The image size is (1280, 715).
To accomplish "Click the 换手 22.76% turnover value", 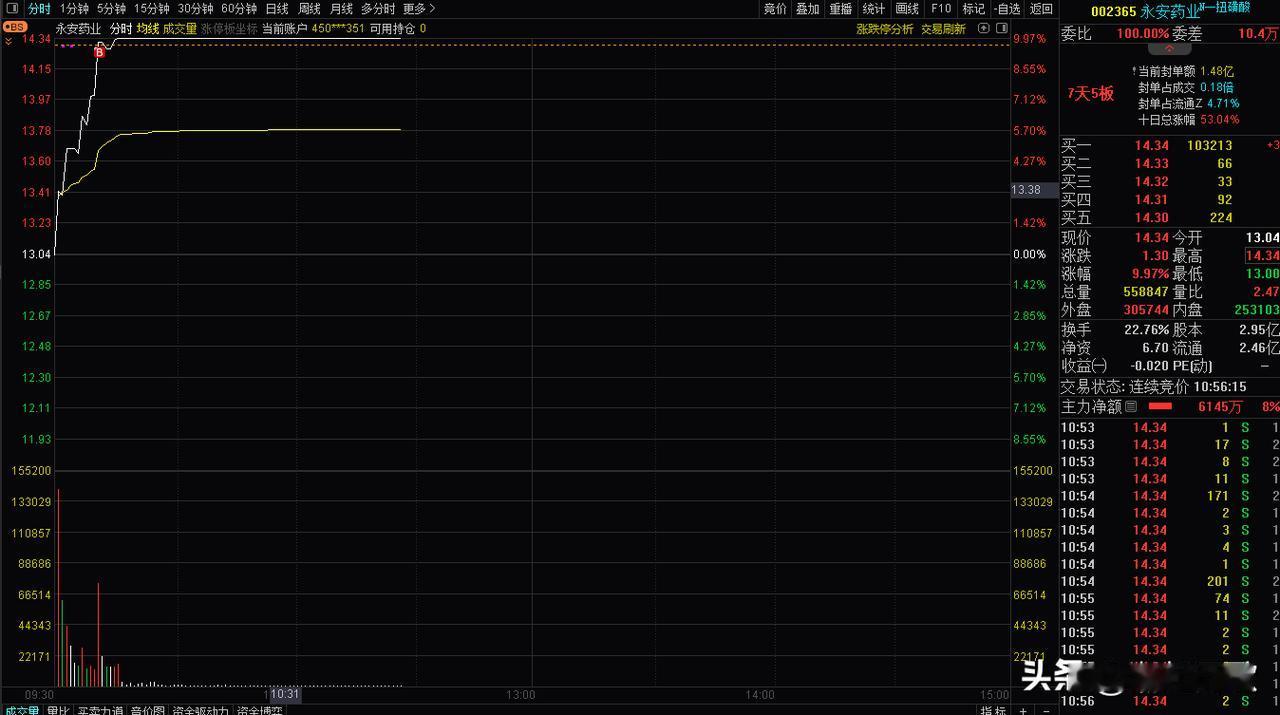I will pyautogui.click(x=1145, y=330).
